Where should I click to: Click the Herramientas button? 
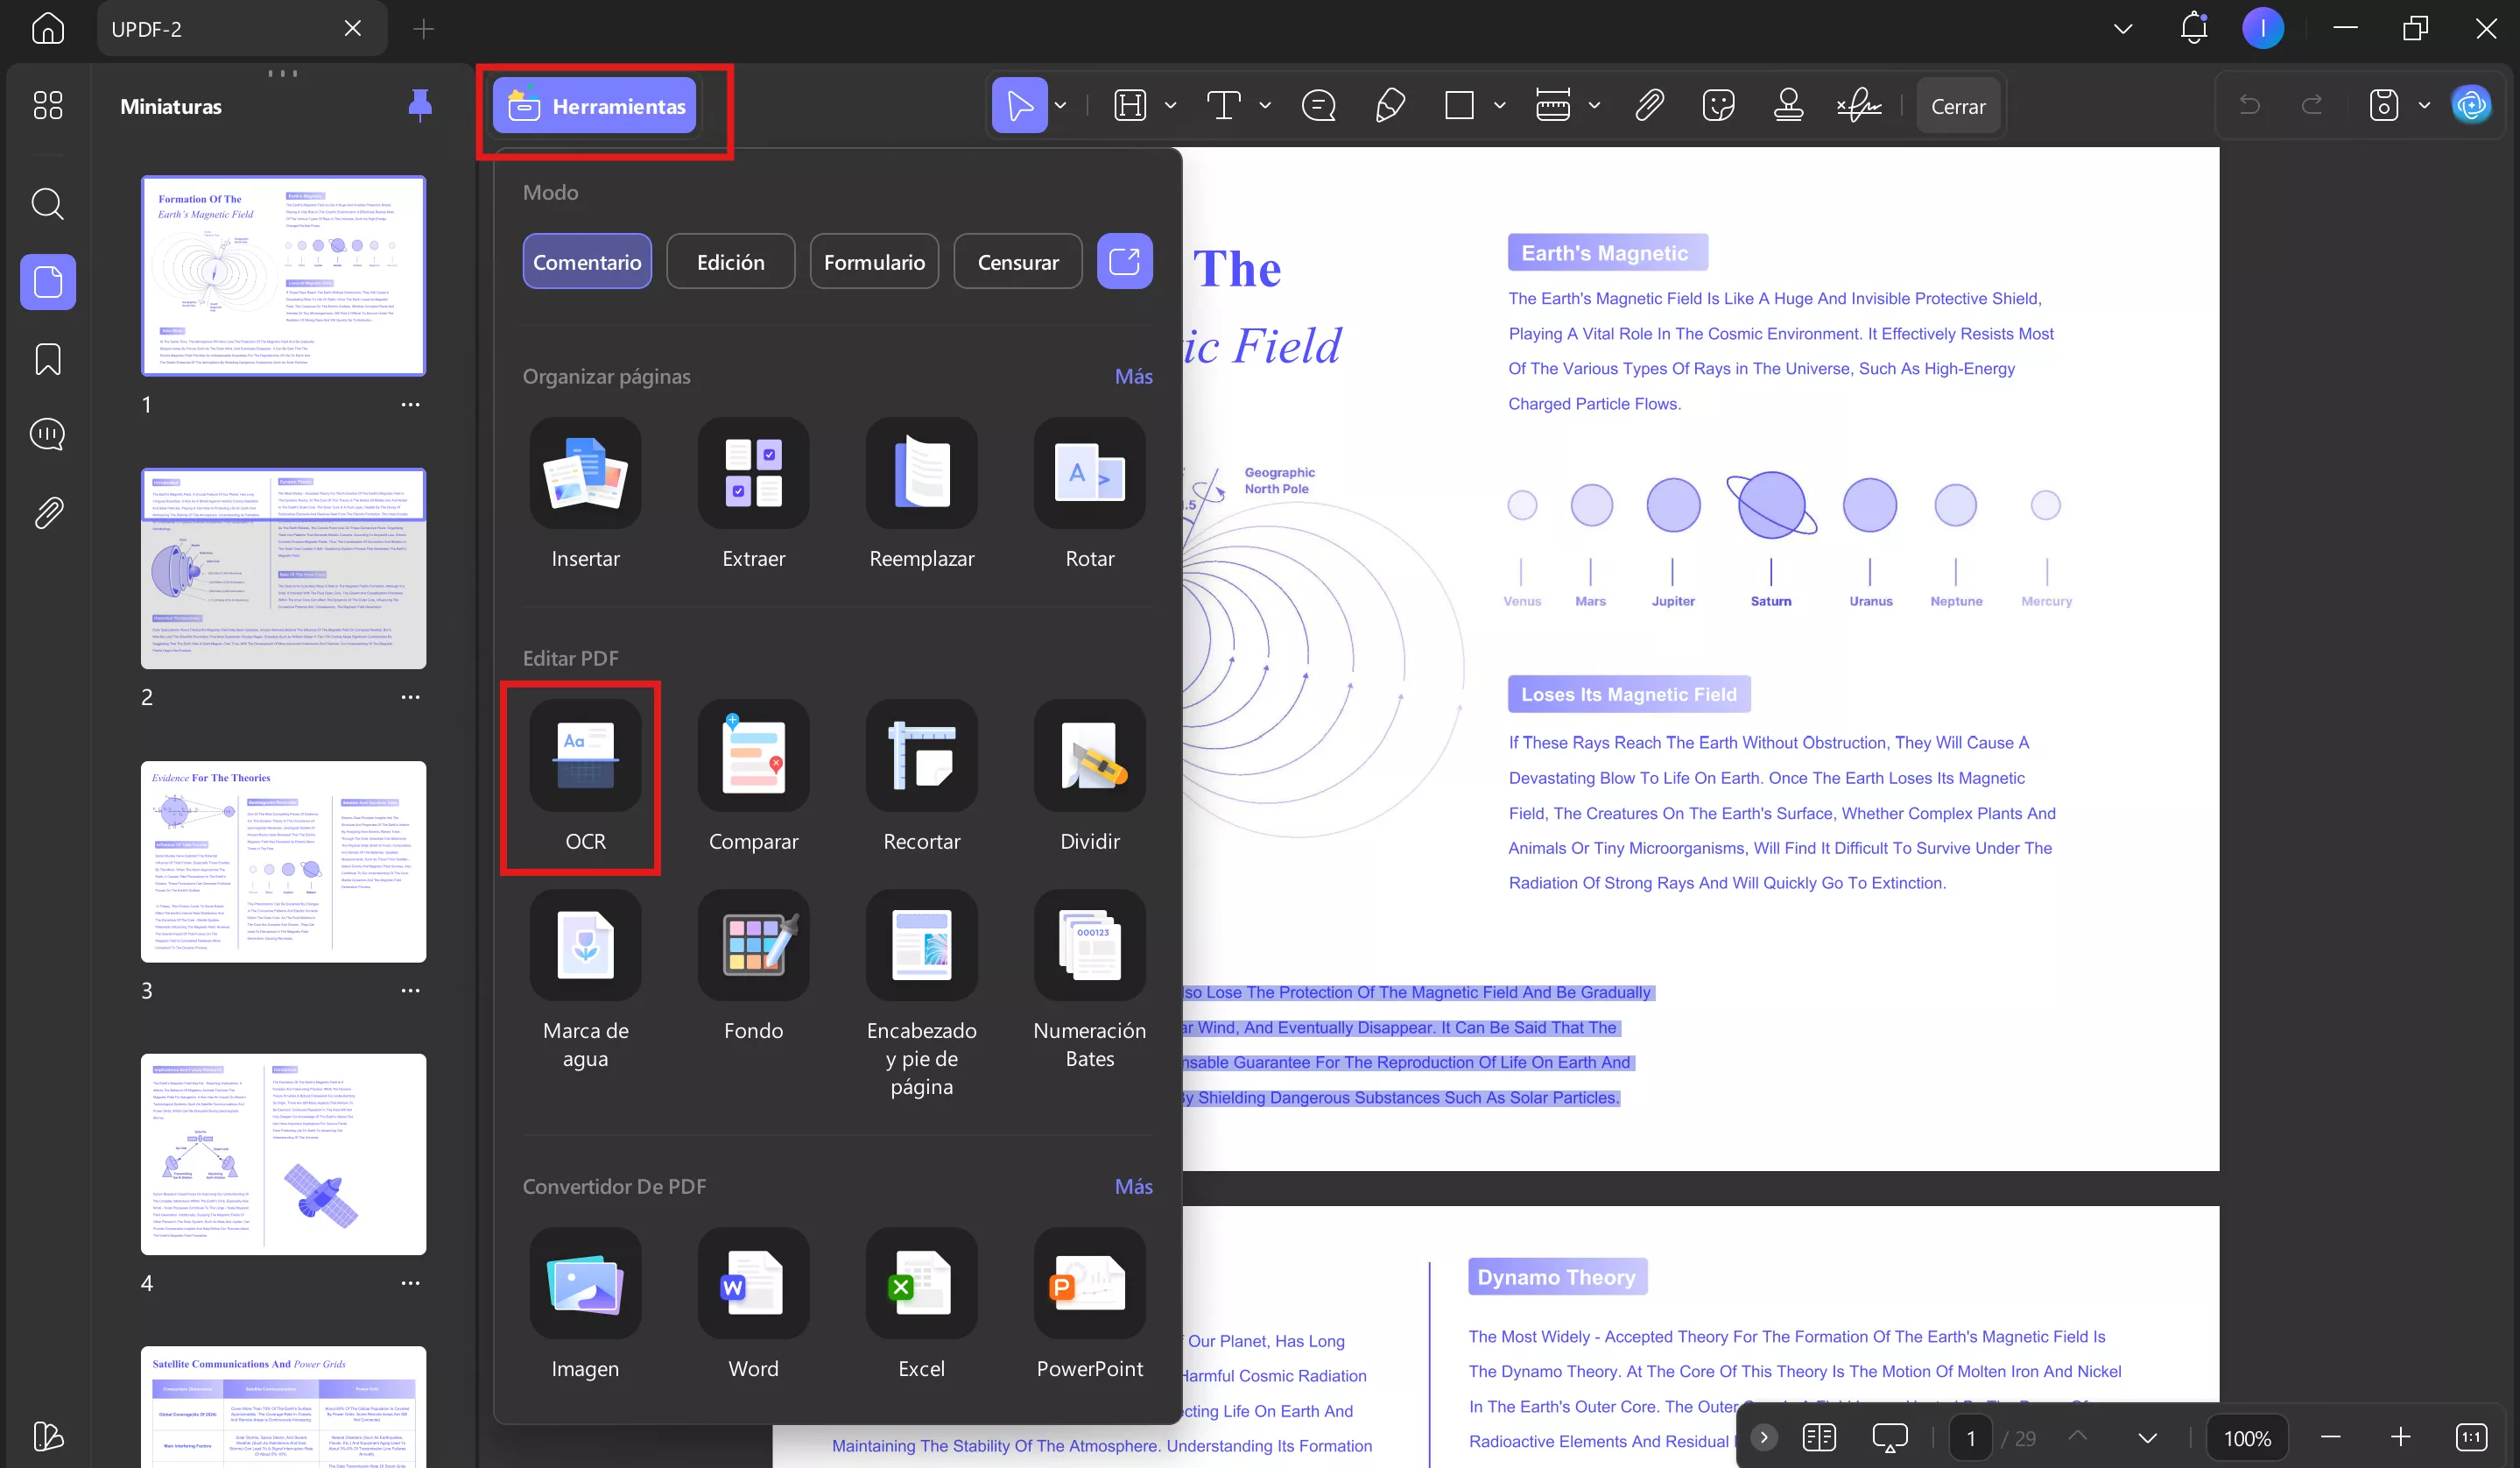pyautogui.click(x=594, y=106)
